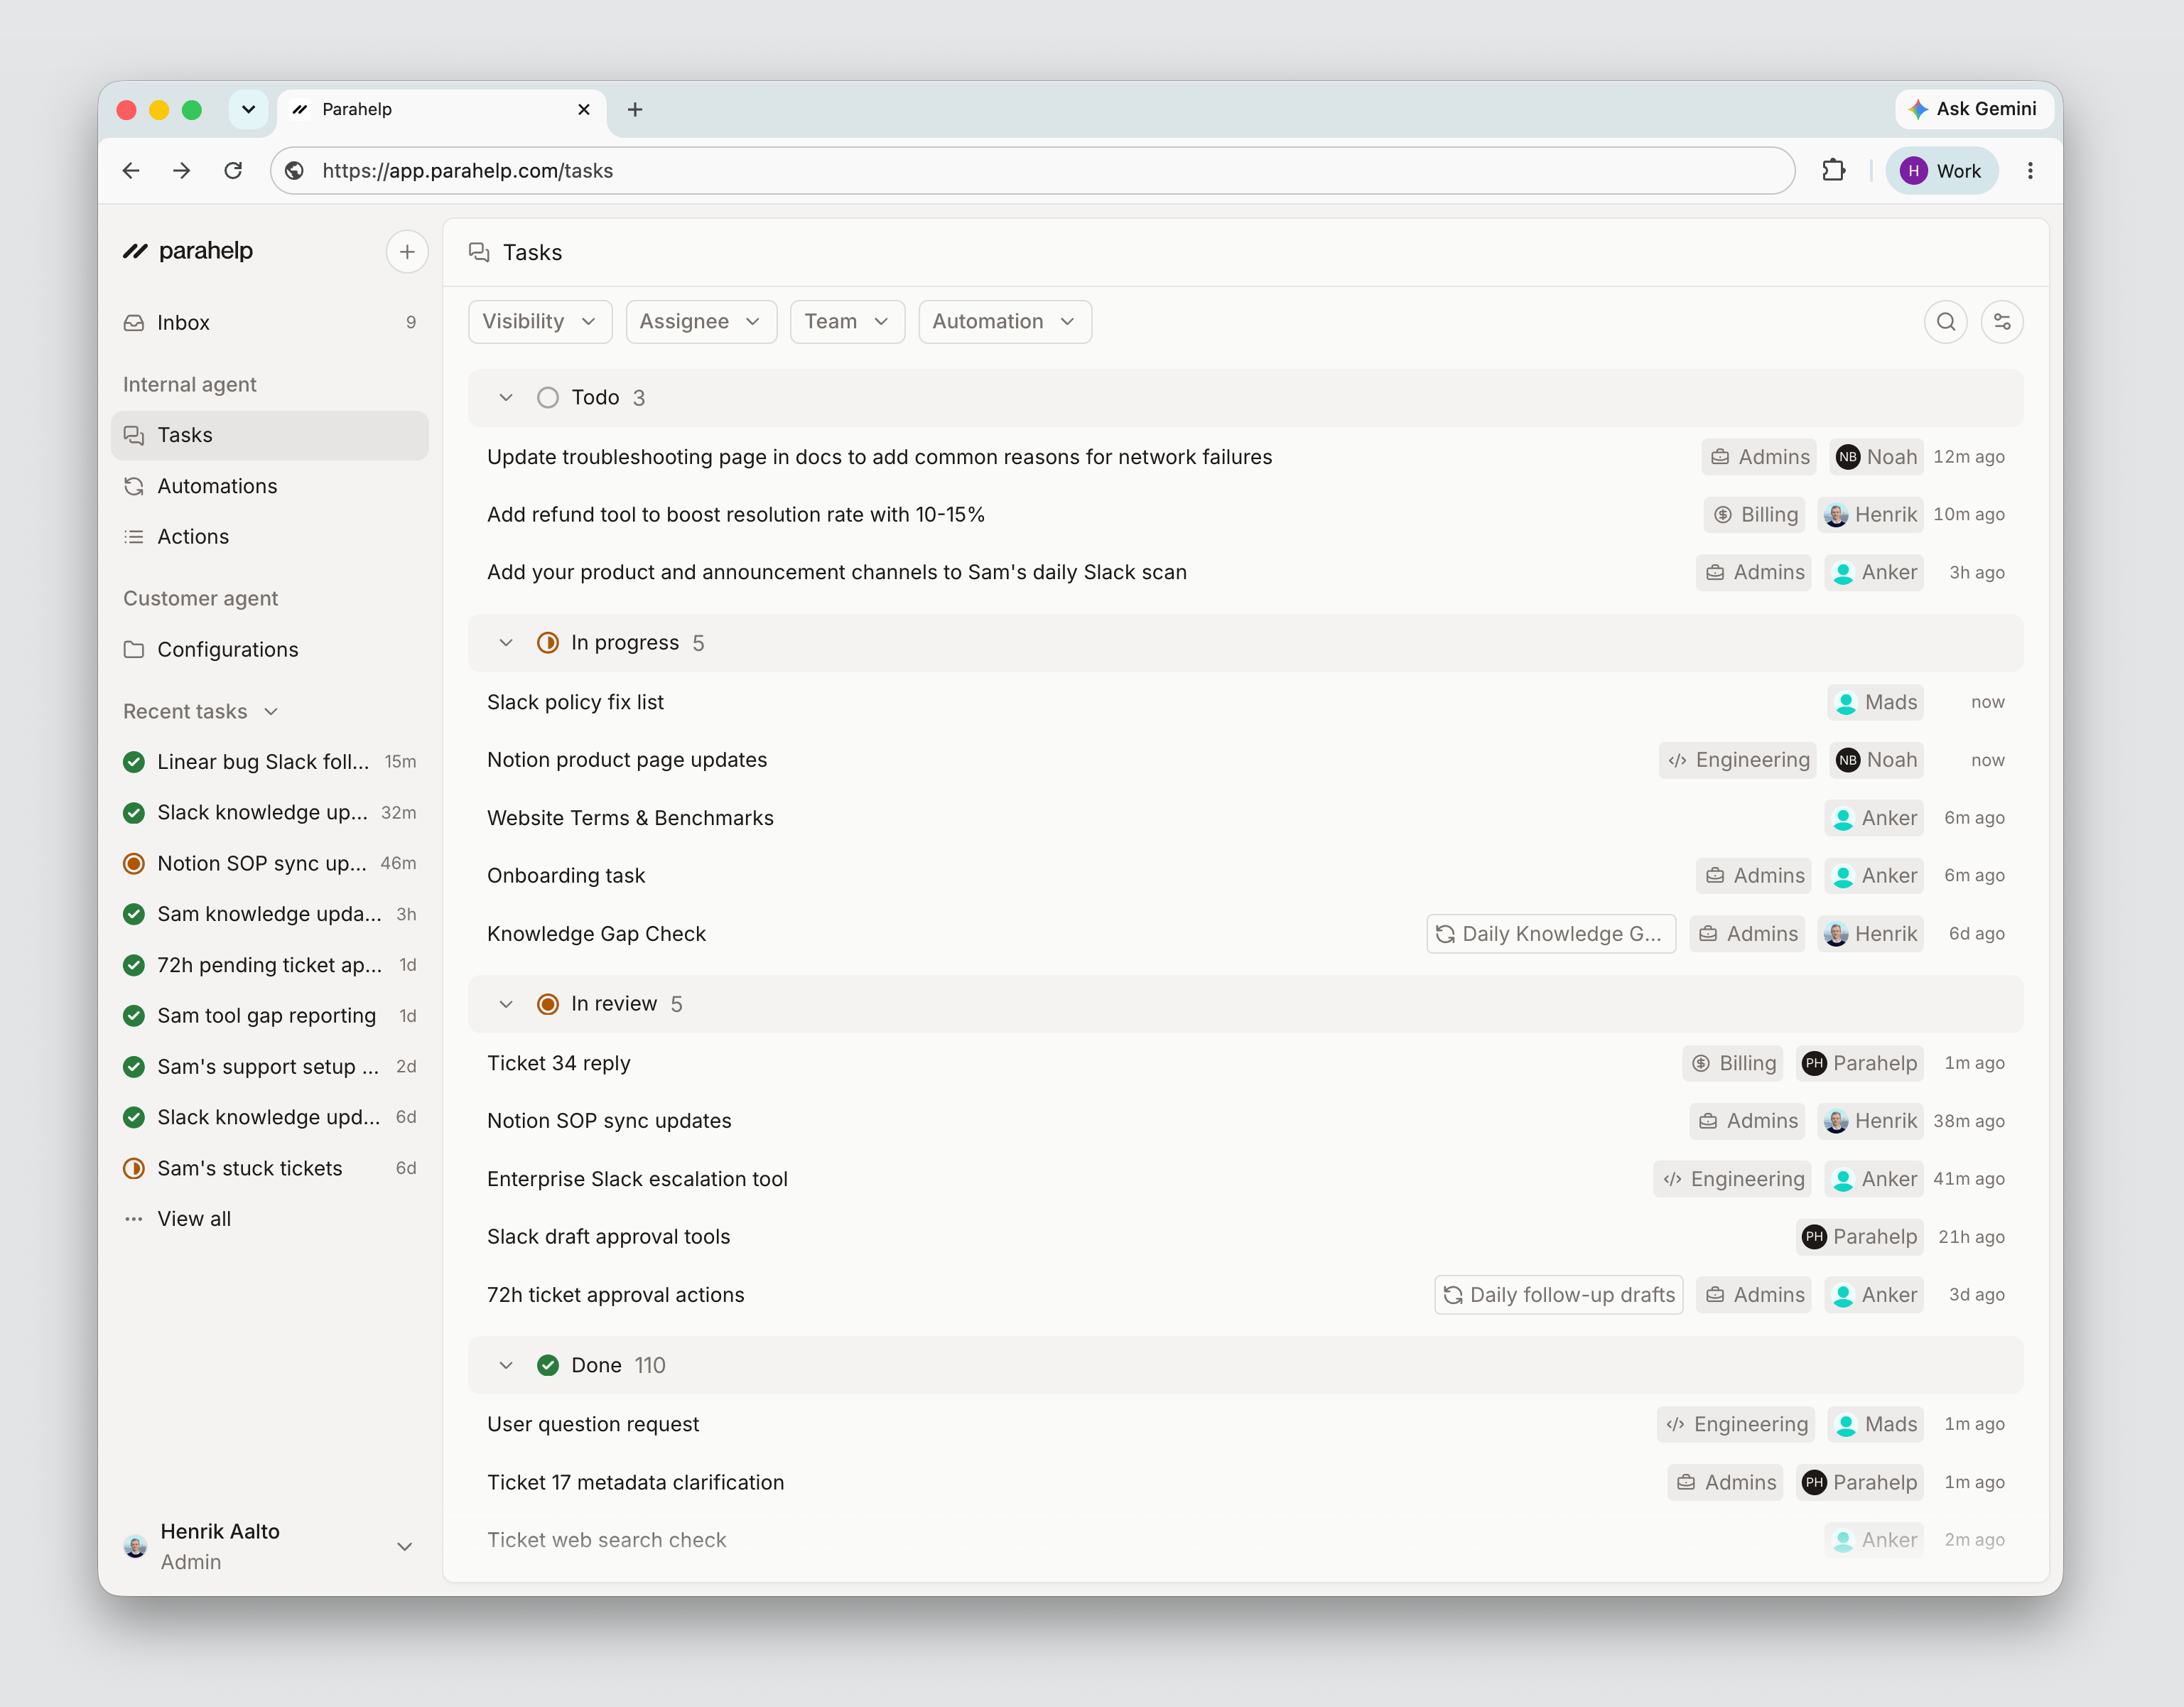Click the green check on Sam's support setup
Screen dimensions: 2184x1707
(x=134, y=1067)
